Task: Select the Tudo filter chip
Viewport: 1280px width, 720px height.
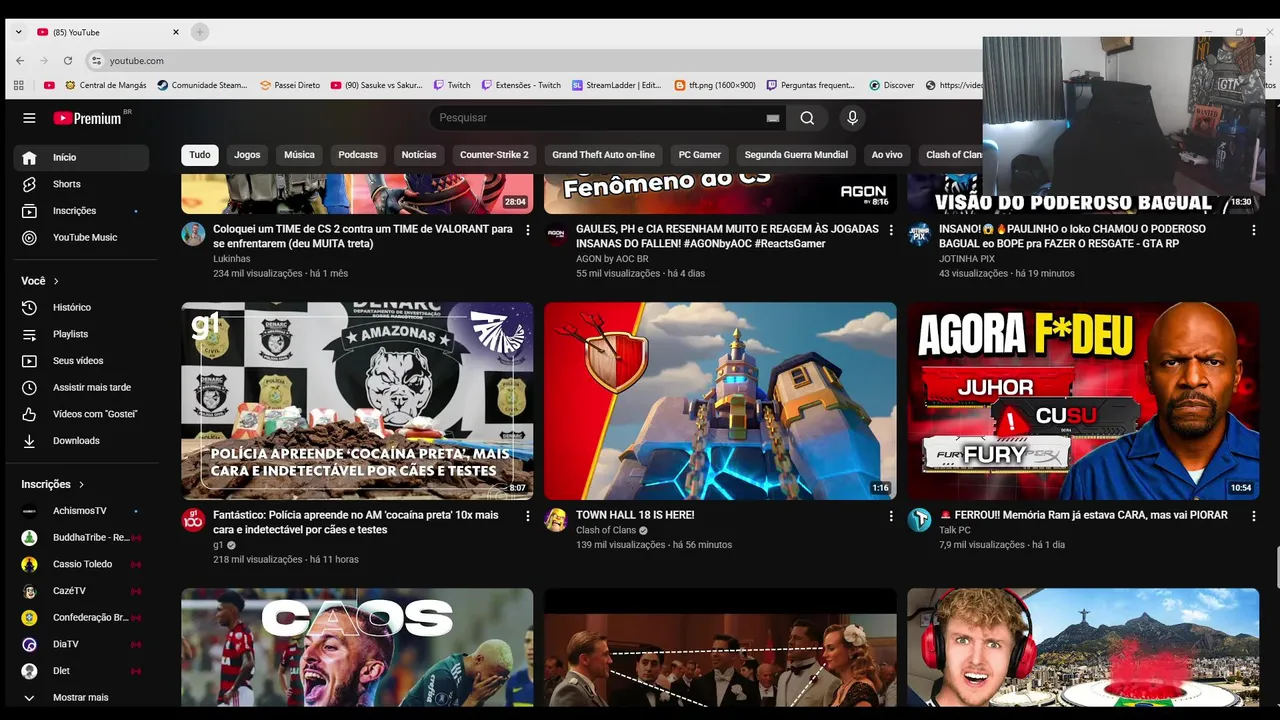Action: point(200,155)
